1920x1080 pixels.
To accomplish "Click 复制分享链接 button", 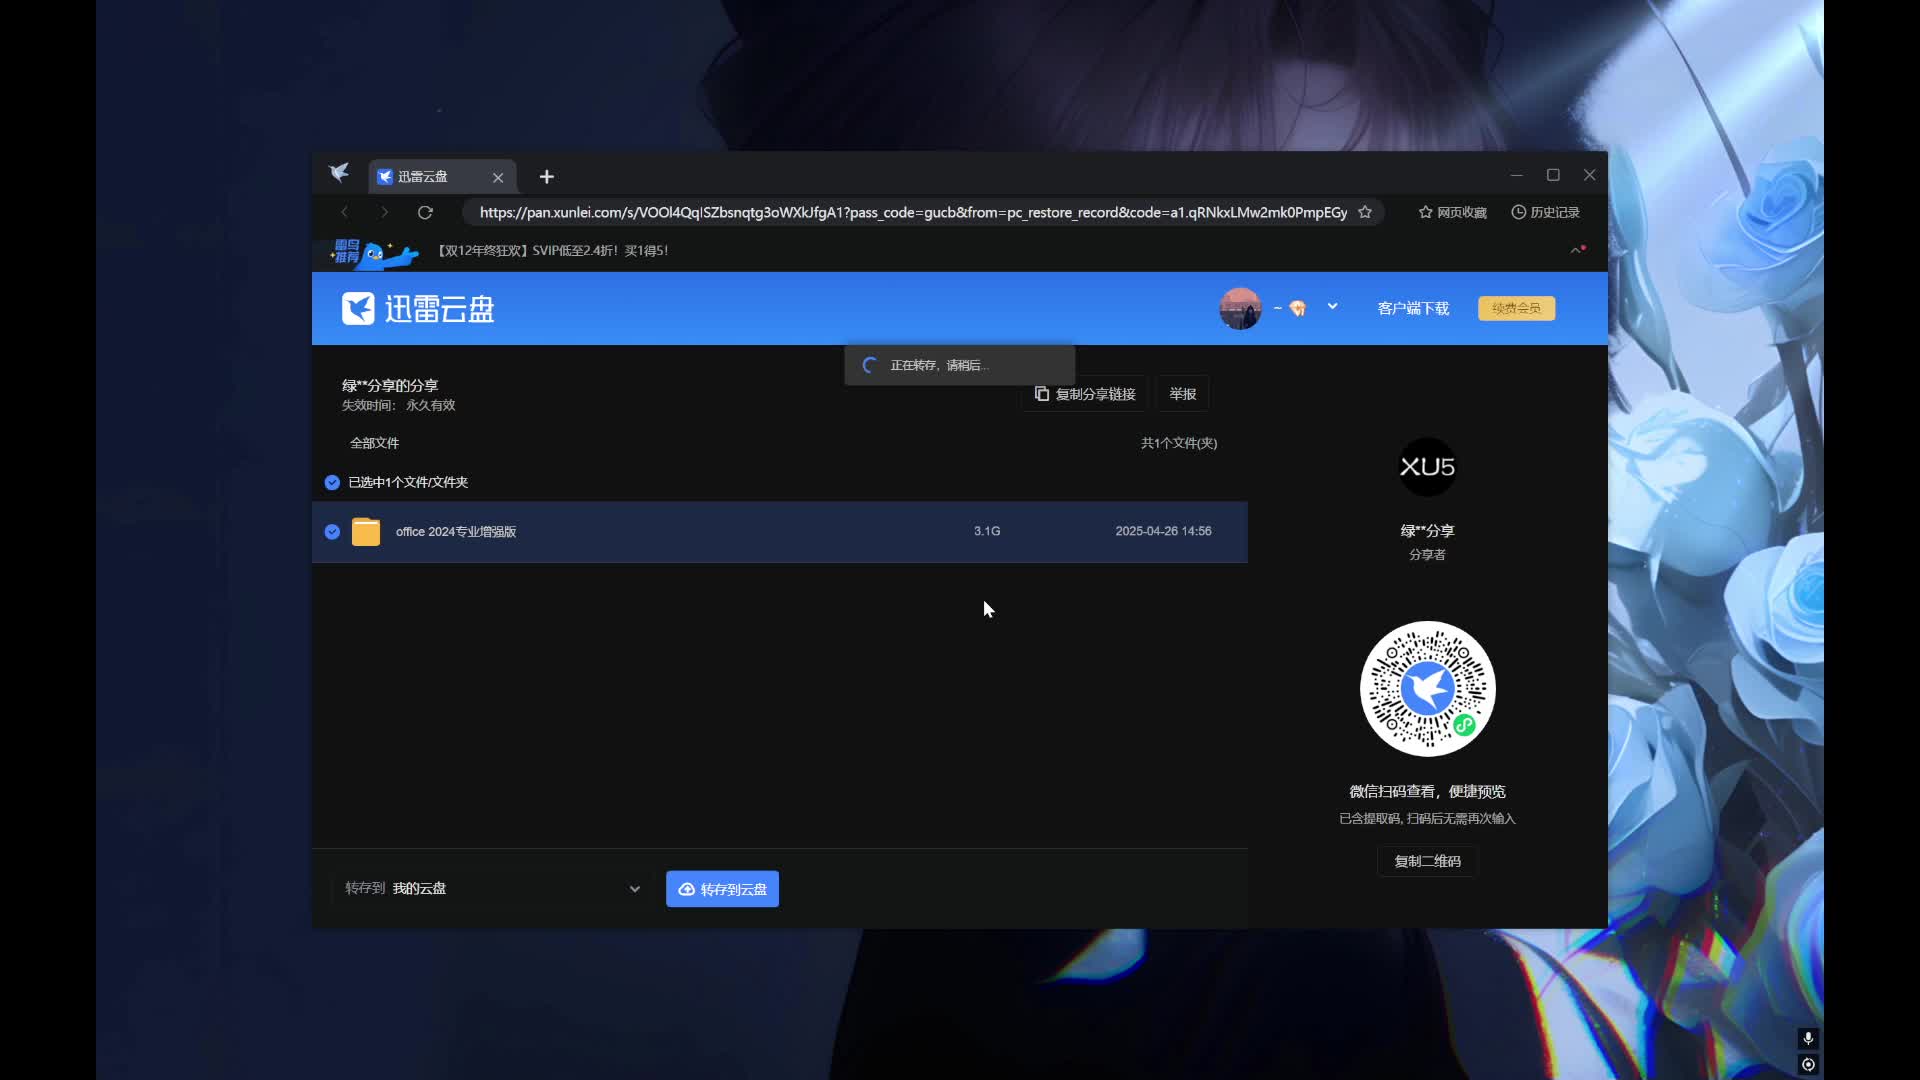I will click(1085, 394).
